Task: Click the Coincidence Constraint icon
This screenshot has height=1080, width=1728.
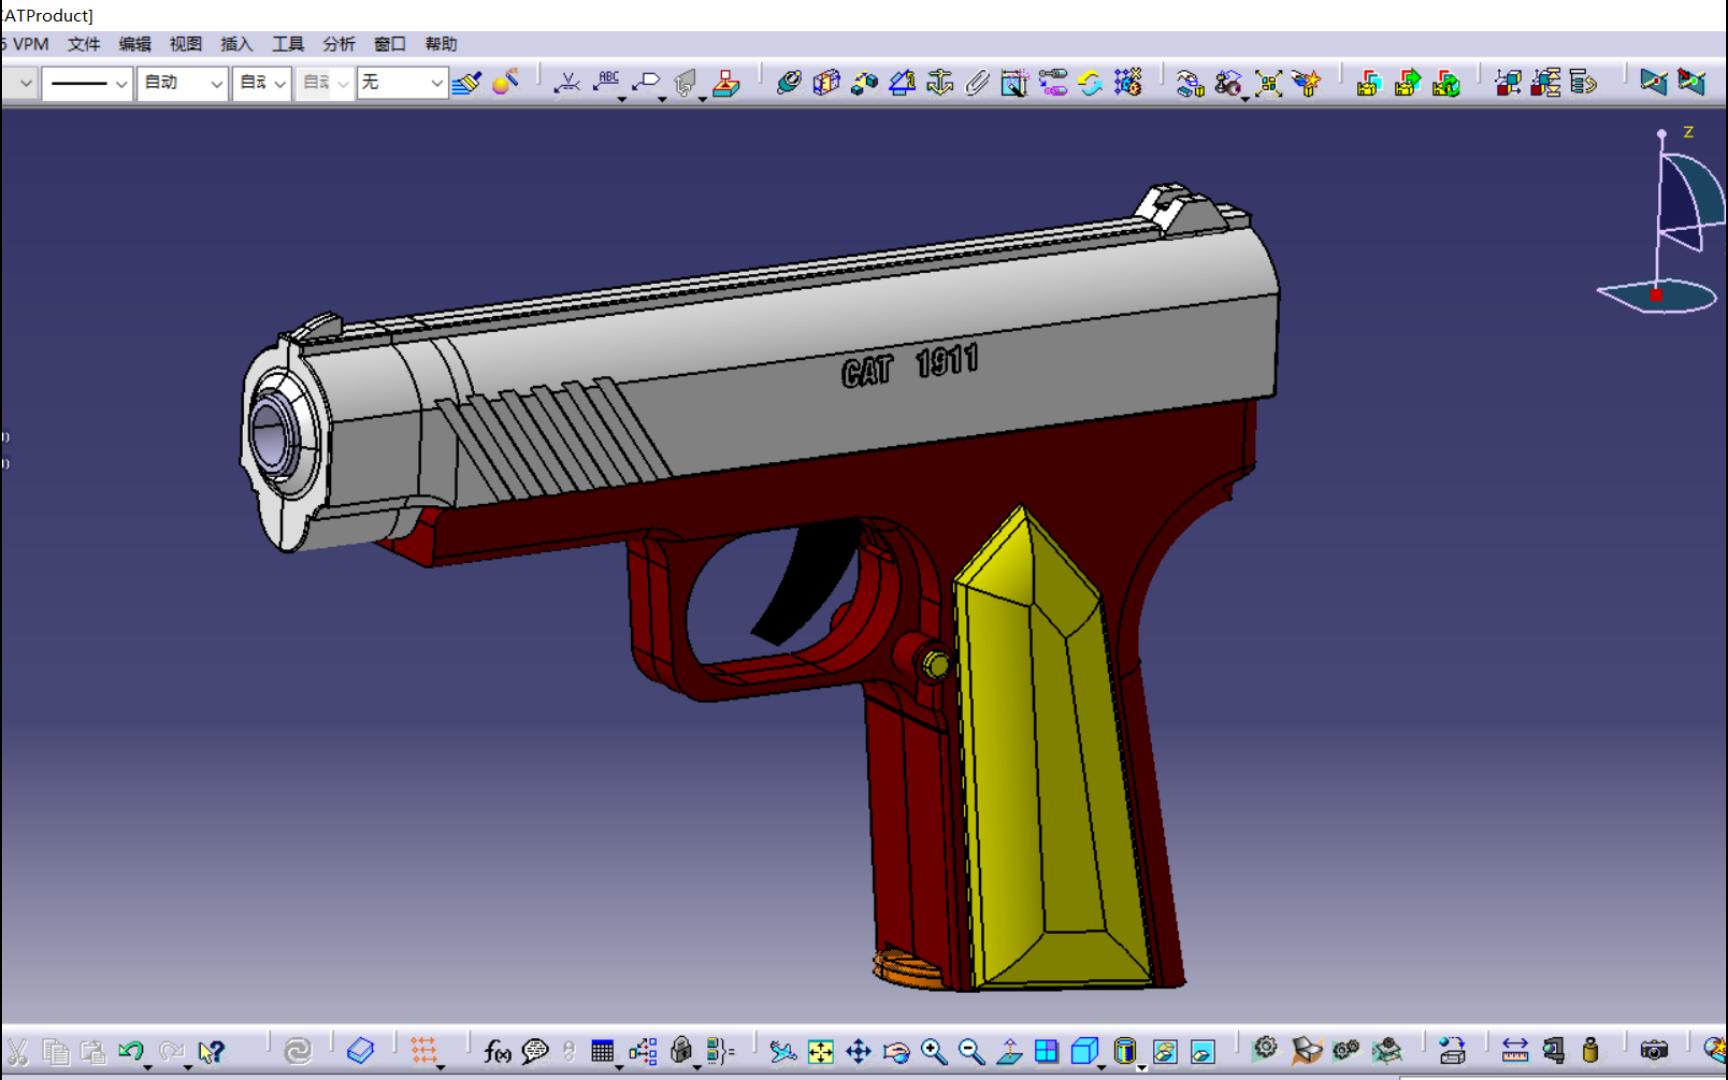Action: (789, 83)
